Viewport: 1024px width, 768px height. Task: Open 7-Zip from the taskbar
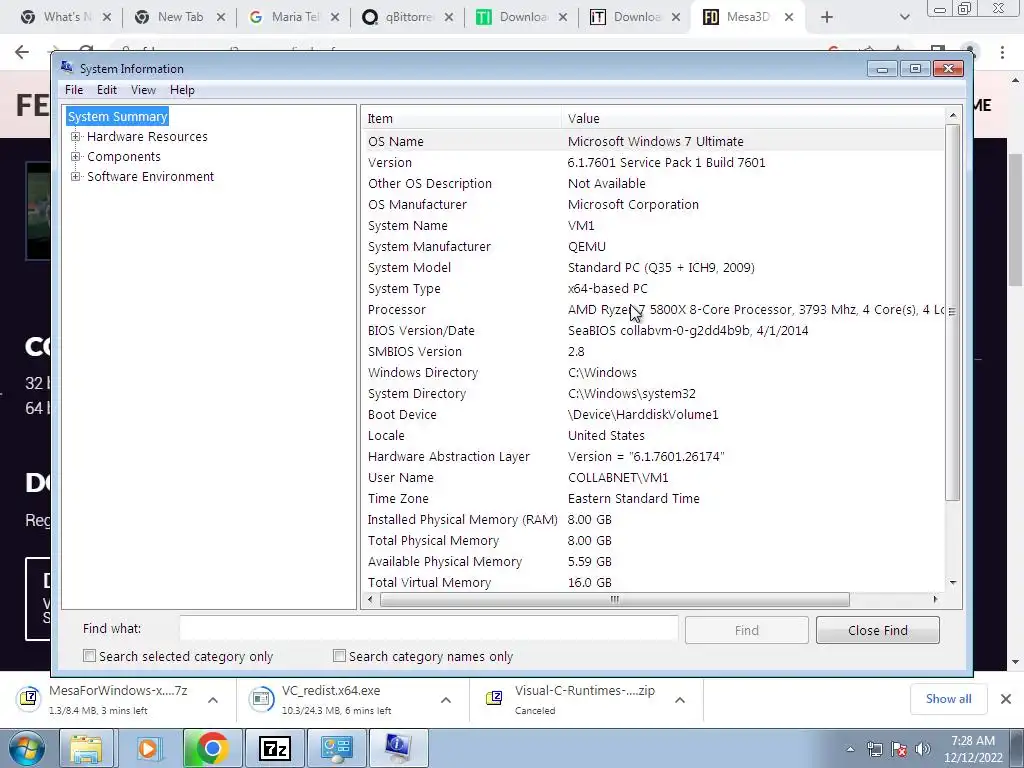pos(274,748)
